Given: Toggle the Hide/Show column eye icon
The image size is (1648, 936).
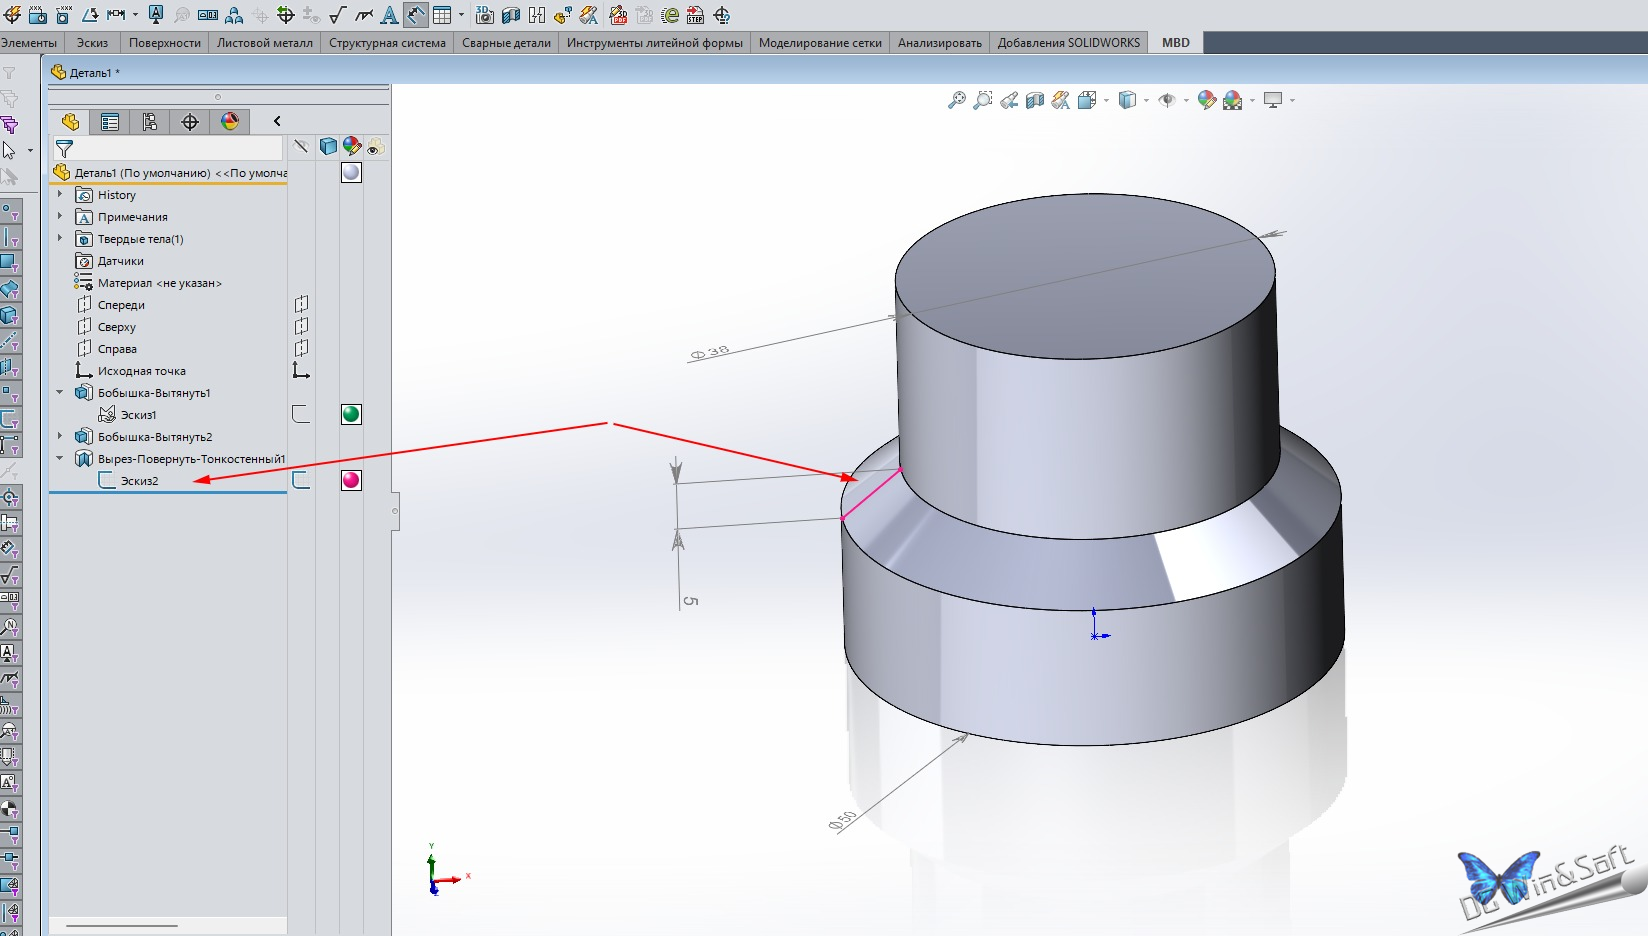Looking at the screenshot, I should point(375,147).
